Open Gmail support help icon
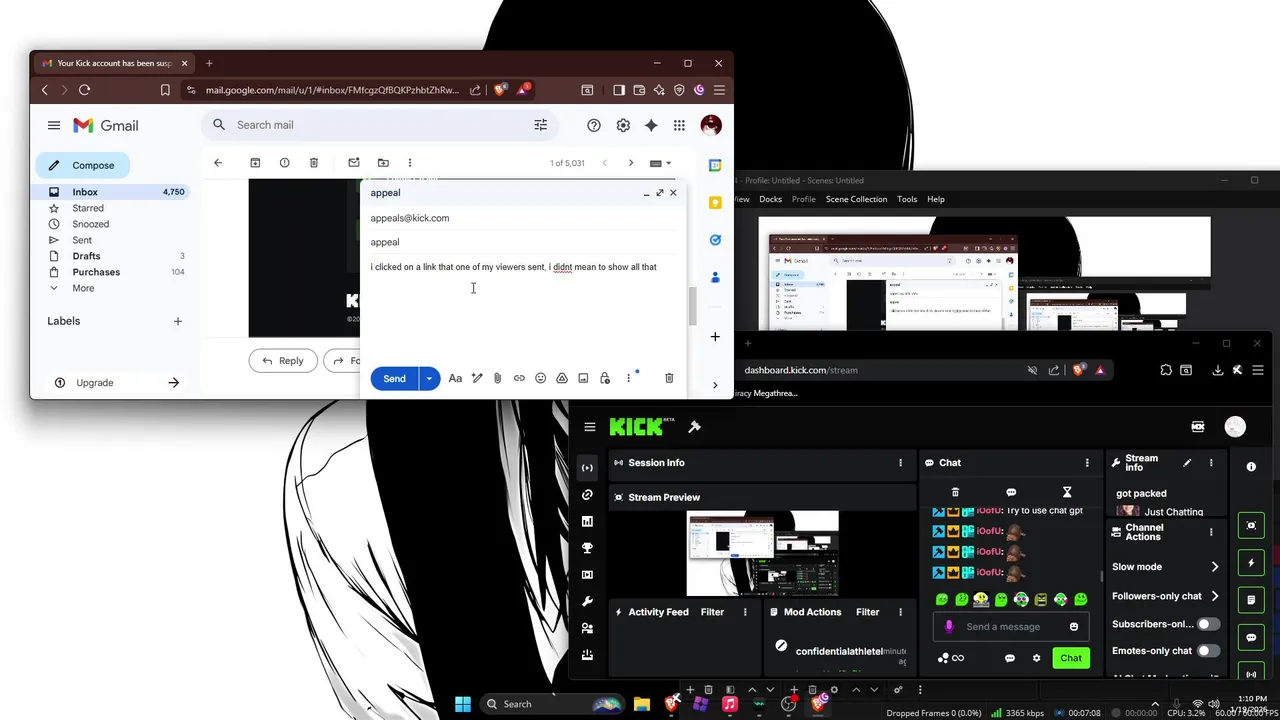This screenshot has width=1280, height=720. tap(594, 125)
